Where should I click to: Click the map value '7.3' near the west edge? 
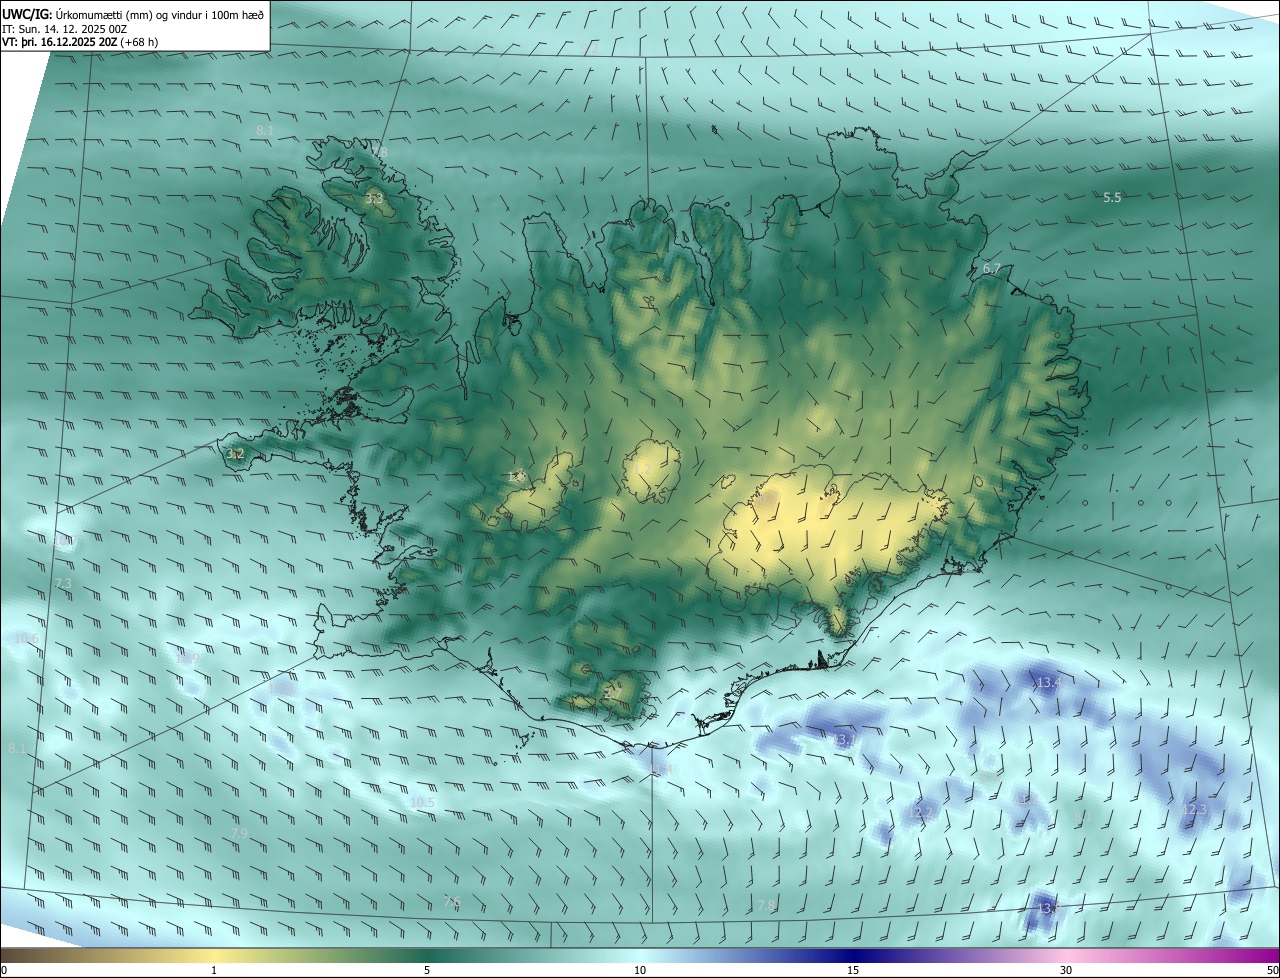(x=63, y=583)
